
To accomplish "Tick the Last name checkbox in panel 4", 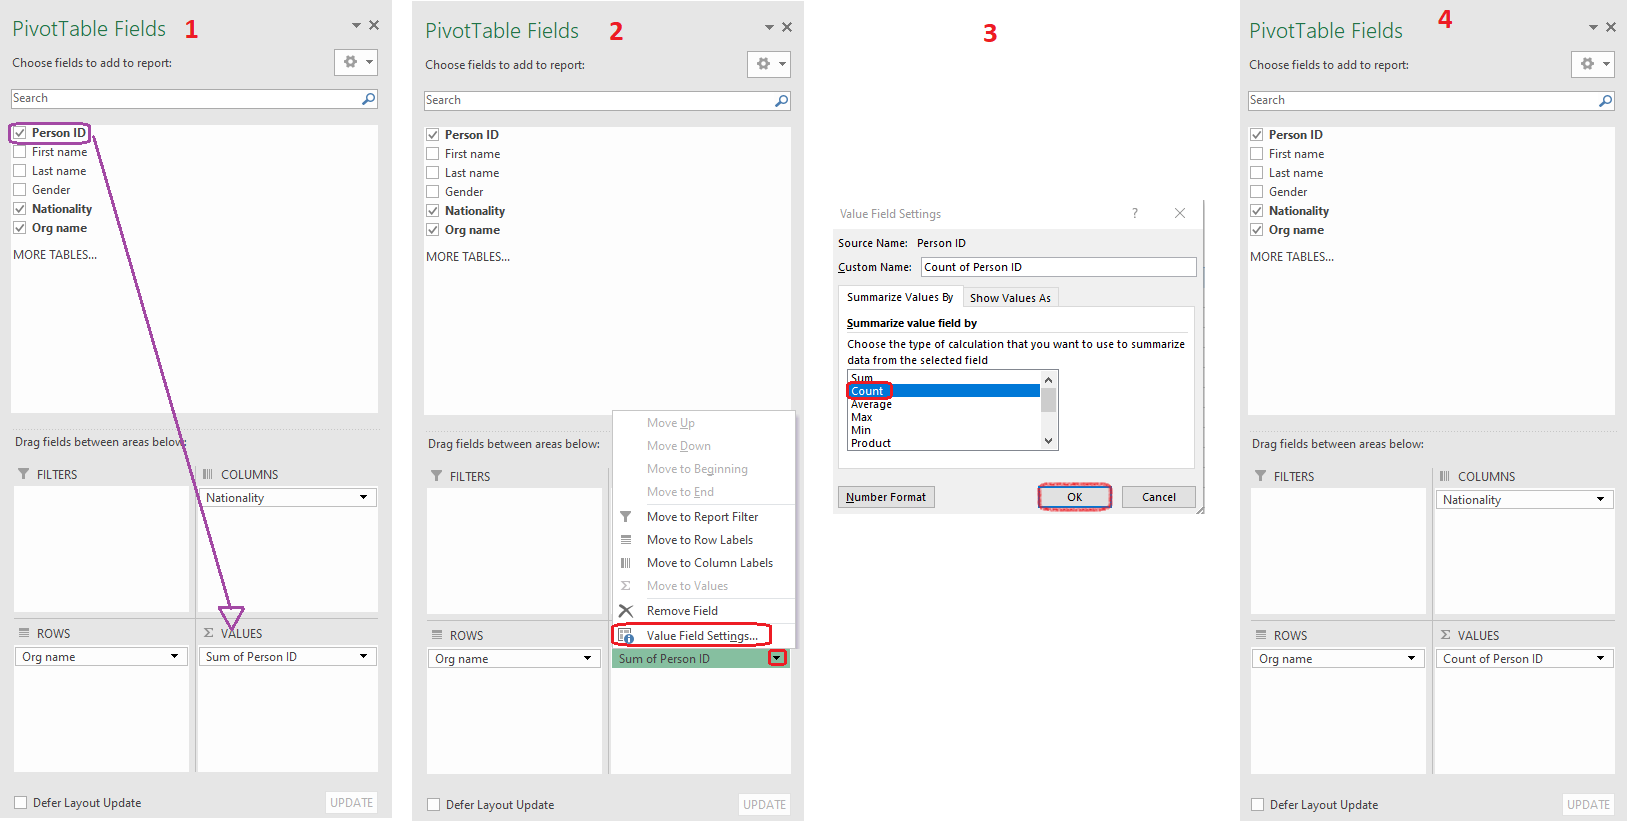I will pyautogui.click(x=1257, y=173).
